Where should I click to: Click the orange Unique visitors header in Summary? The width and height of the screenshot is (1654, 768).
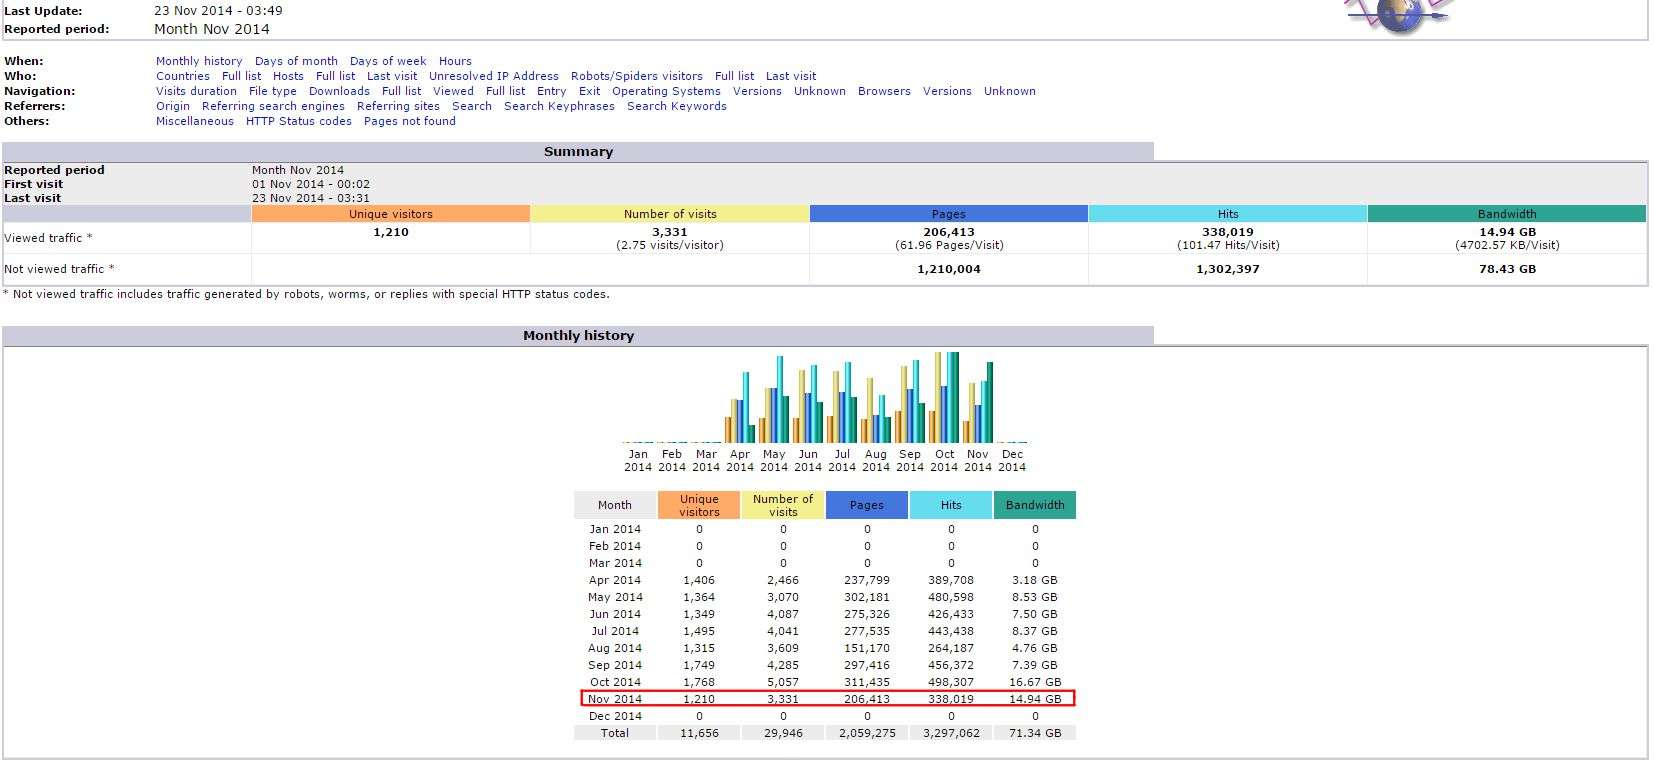coord(391,214)
